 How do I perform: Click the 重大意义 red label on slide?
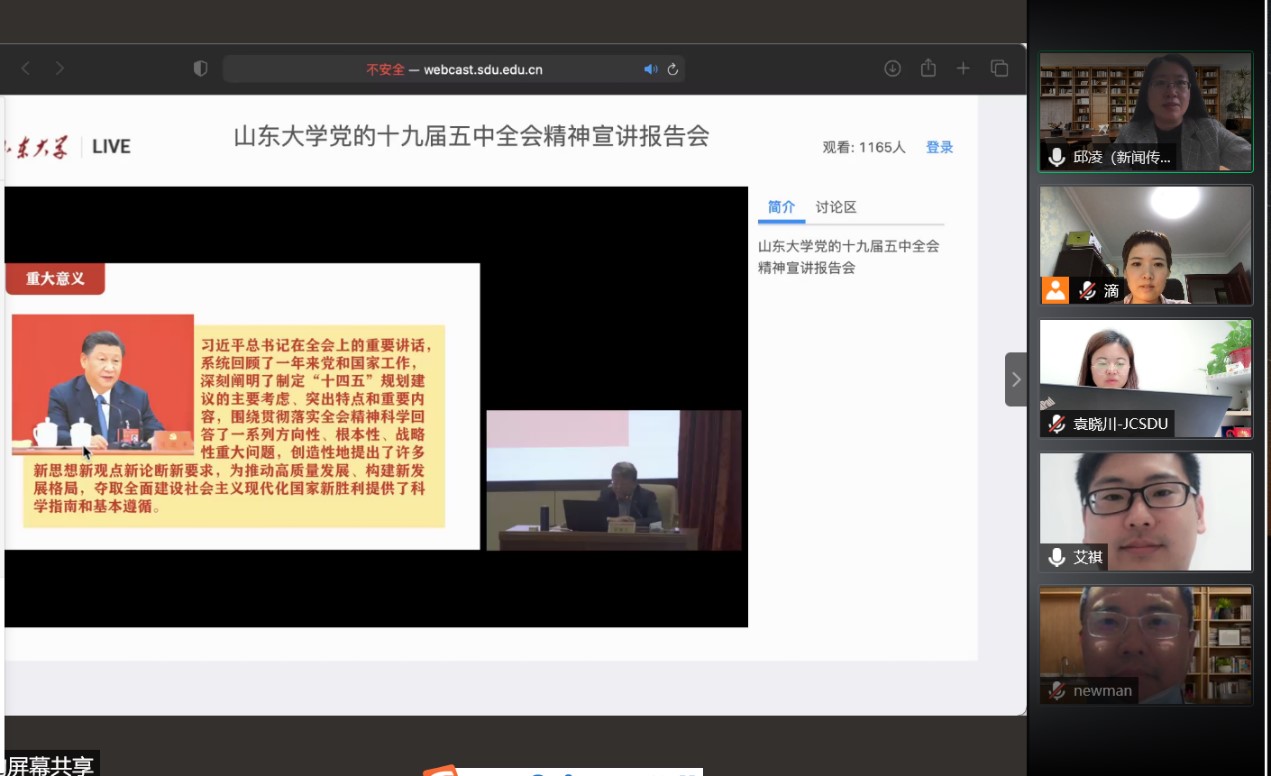point(55,279)
